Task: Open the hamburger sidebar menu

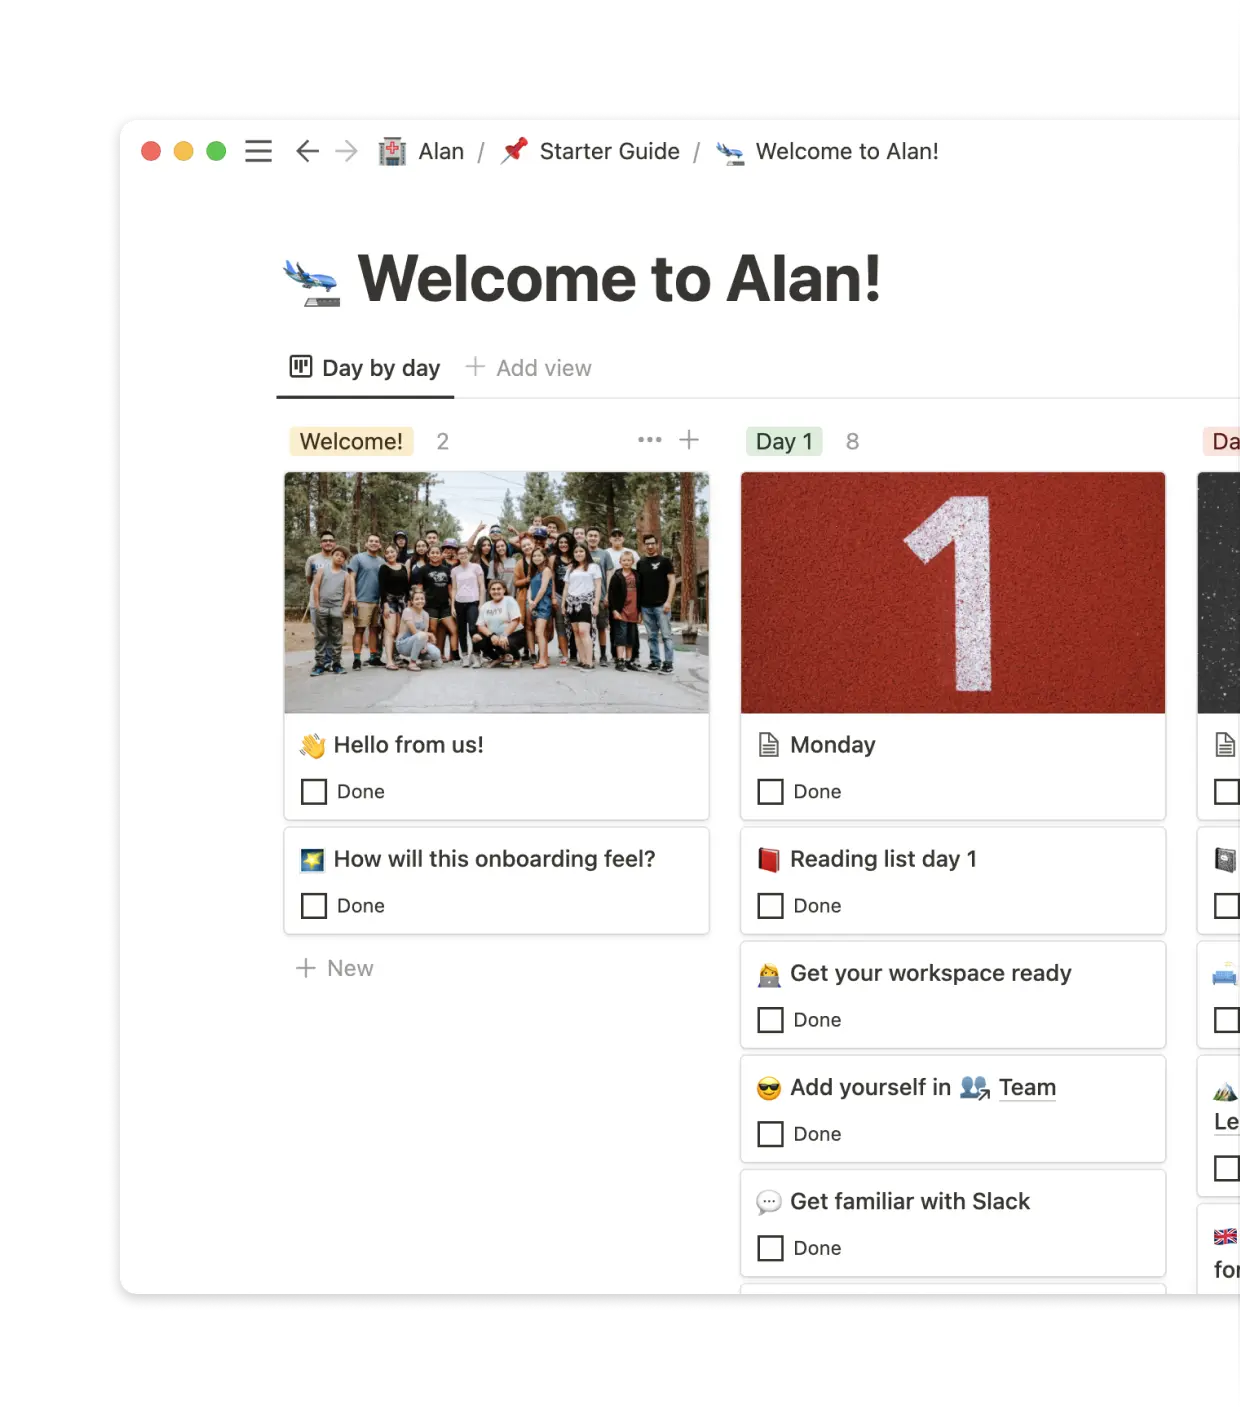Action: [258, 151]
